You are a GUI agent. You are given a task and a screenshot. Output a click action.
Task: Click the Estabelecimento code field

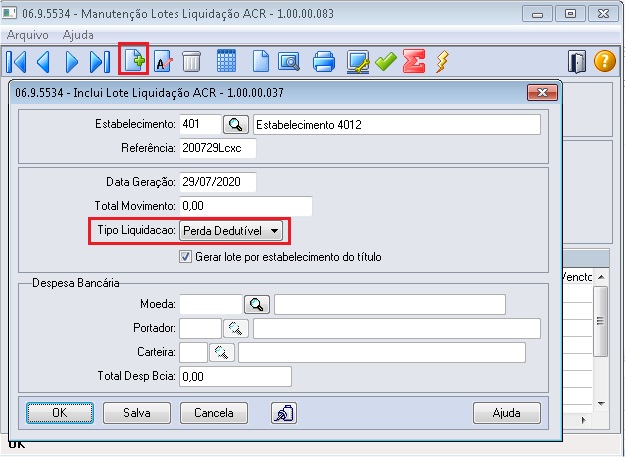point(200,124)
